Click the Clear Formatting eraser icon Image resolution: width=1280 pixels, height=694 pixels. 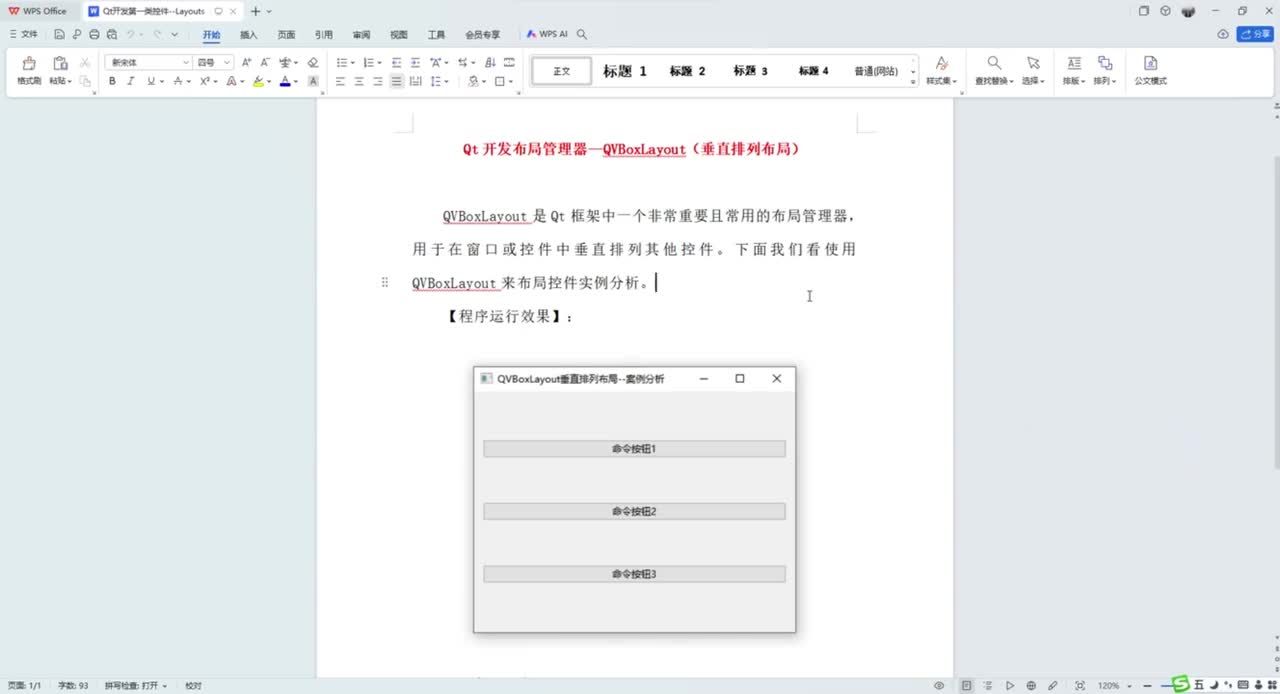[x=313, y=62]
